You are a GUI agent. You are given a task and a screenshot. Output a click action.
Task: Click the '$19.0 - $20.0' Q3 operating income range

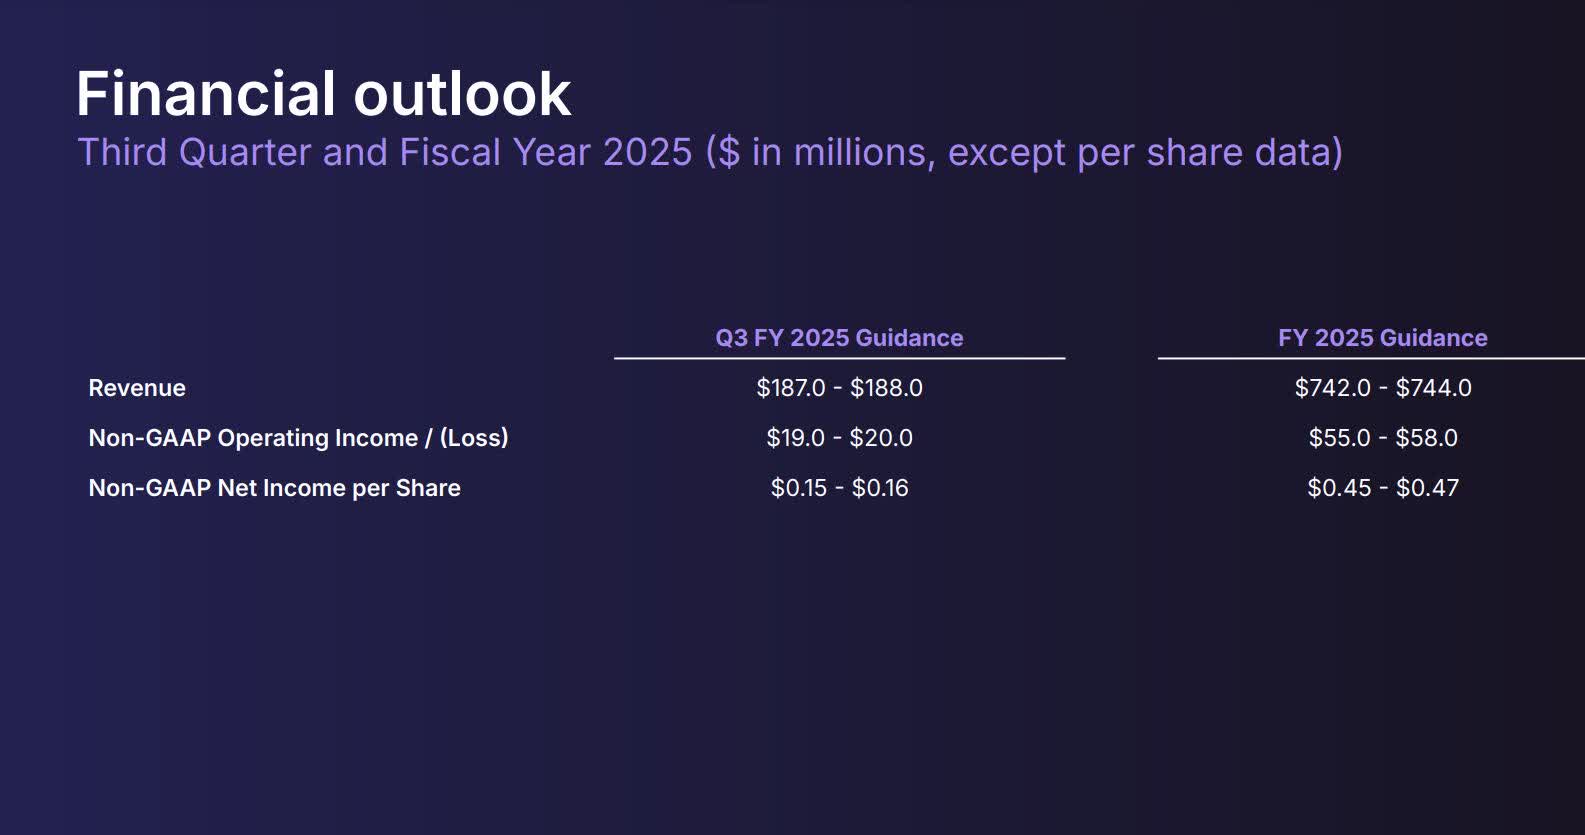point(839,438)
